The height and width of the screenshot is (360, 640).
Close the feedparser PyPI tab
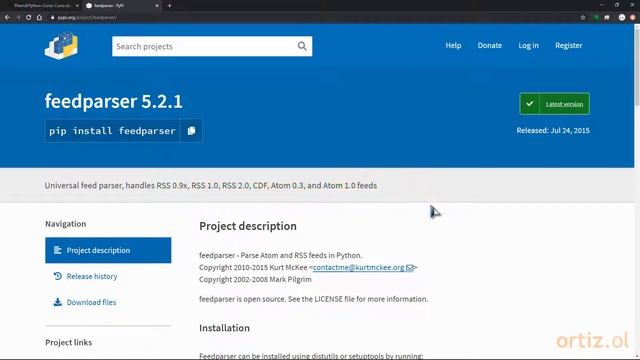pyautogui.click(x=157, y=6)
